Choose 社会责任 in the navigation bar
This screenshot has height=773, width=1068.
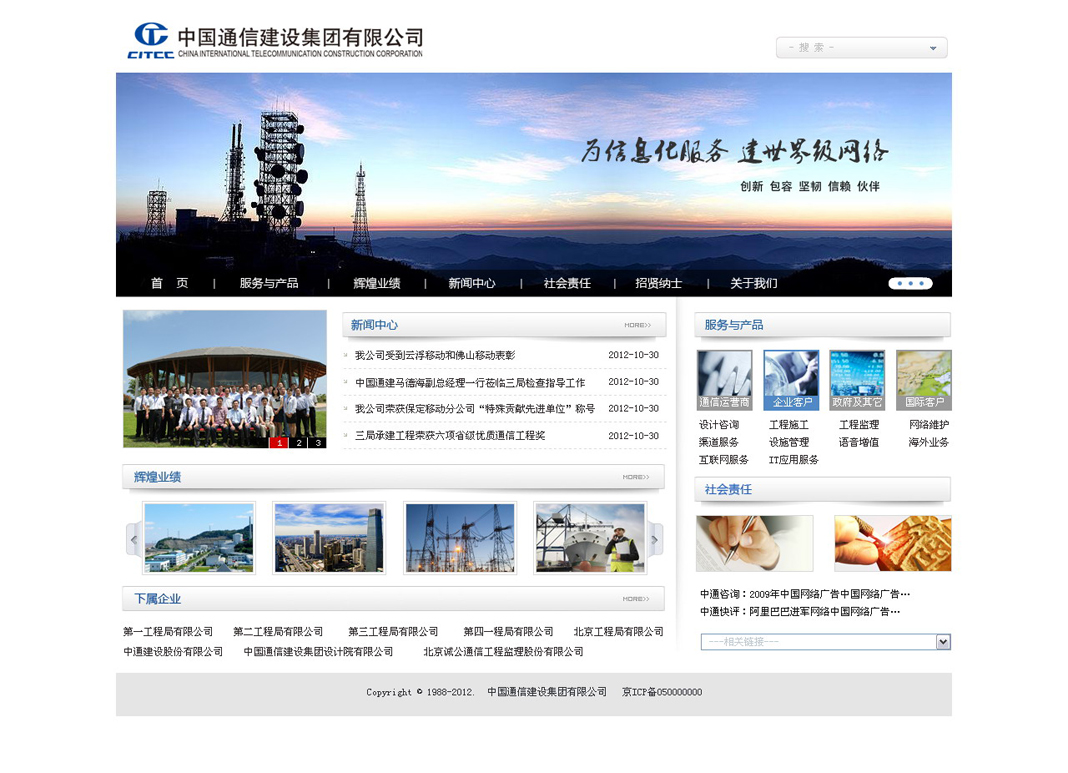coord(567,283)
